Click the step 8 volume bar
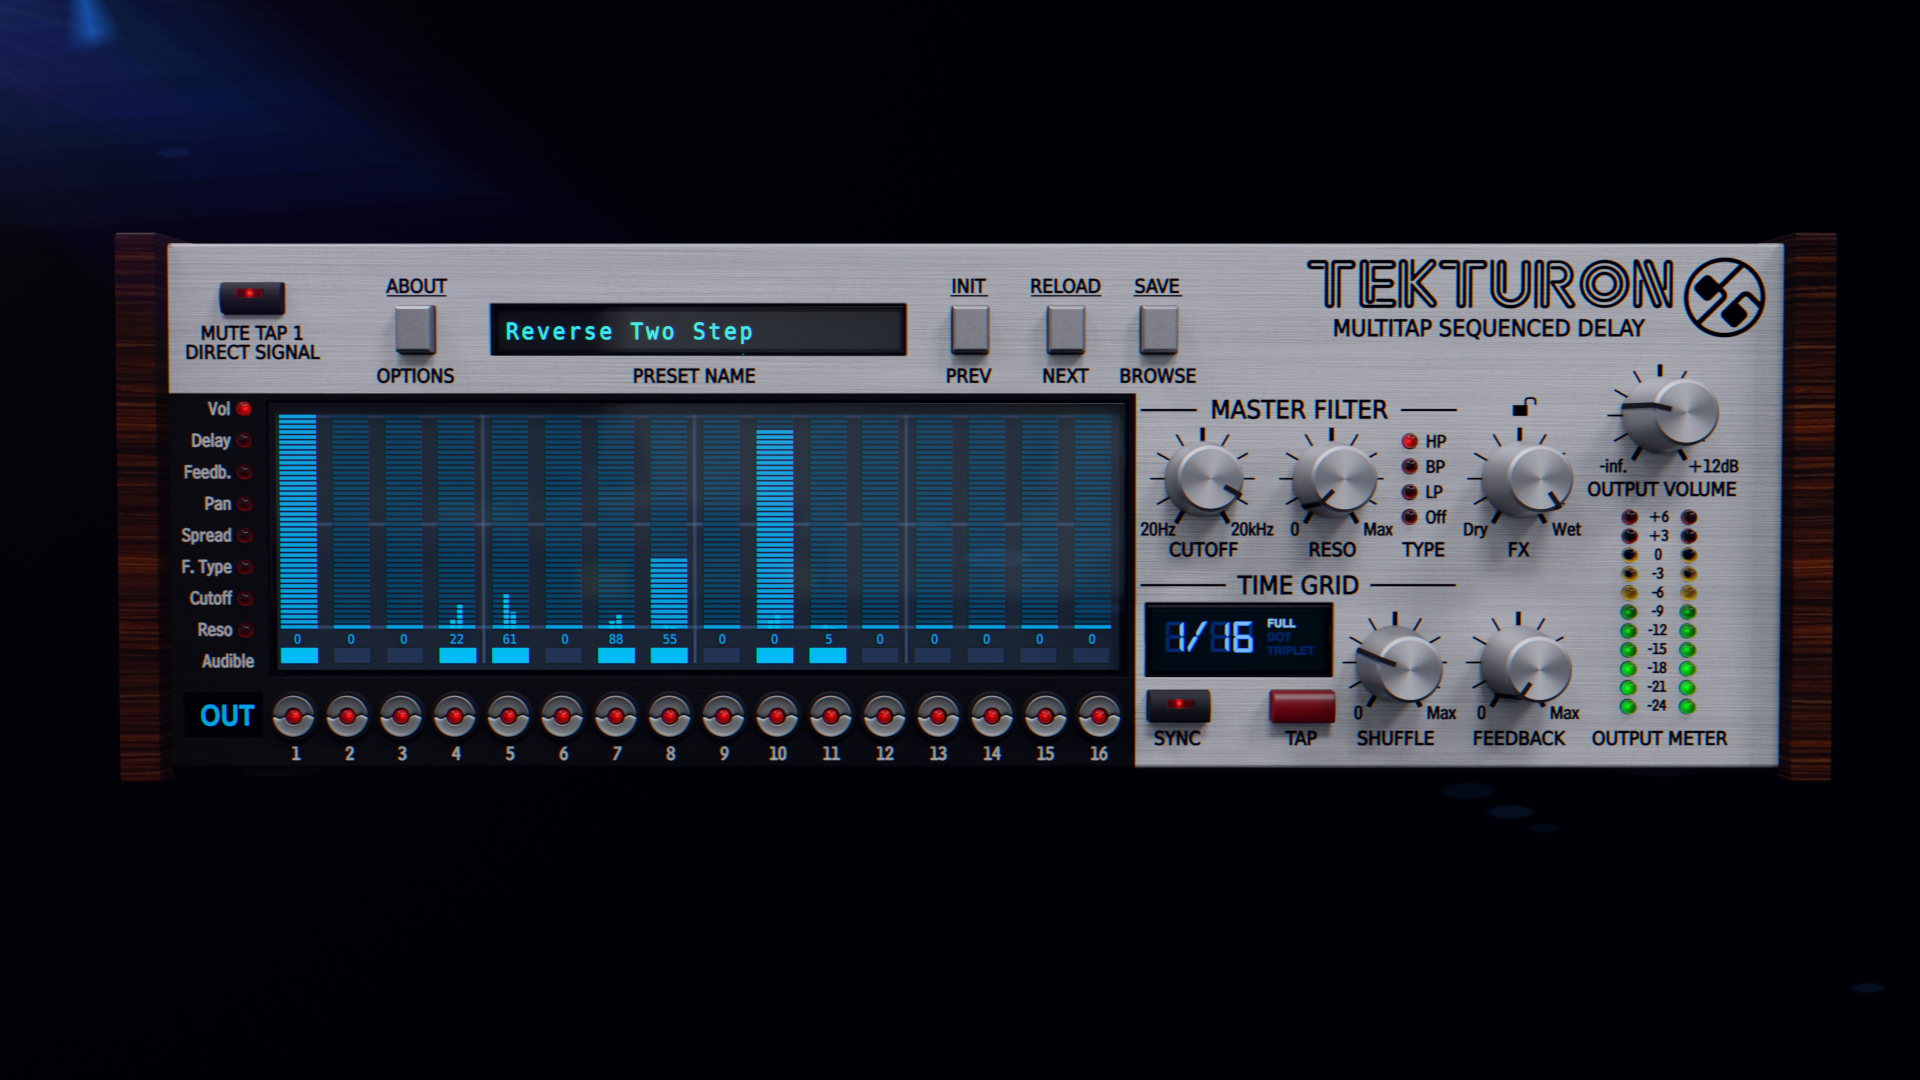Screen dimensions: 1920x1080 point(669,591)
